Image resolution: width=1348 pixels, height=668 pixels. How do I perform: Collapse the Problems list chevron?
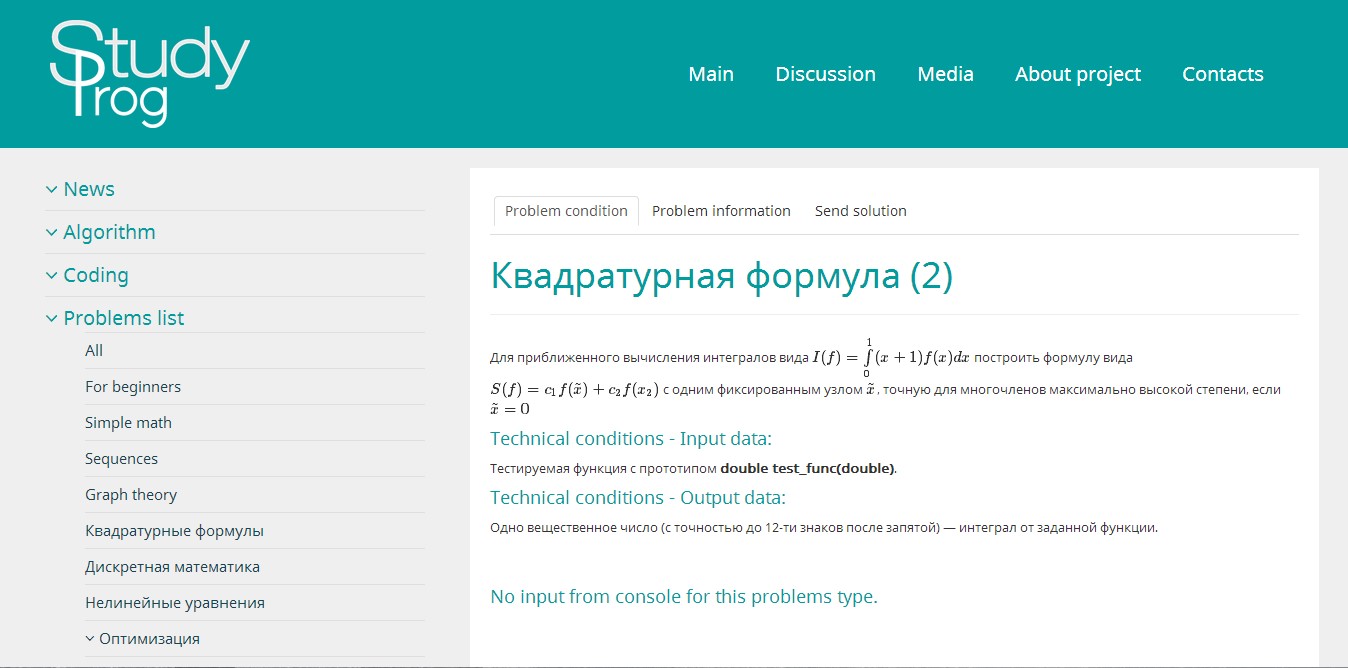click(x=51, y=318)
